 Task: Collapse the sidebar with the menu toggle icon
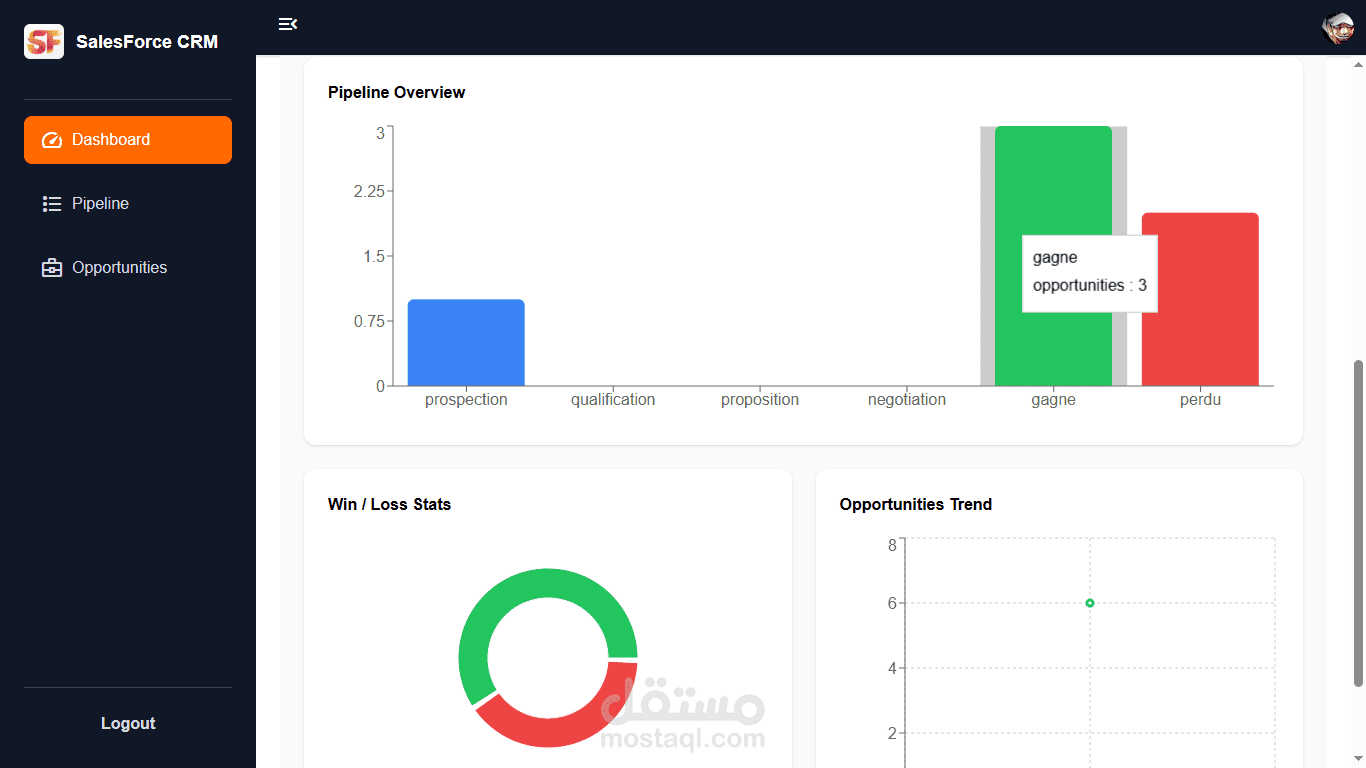[288, 24]
